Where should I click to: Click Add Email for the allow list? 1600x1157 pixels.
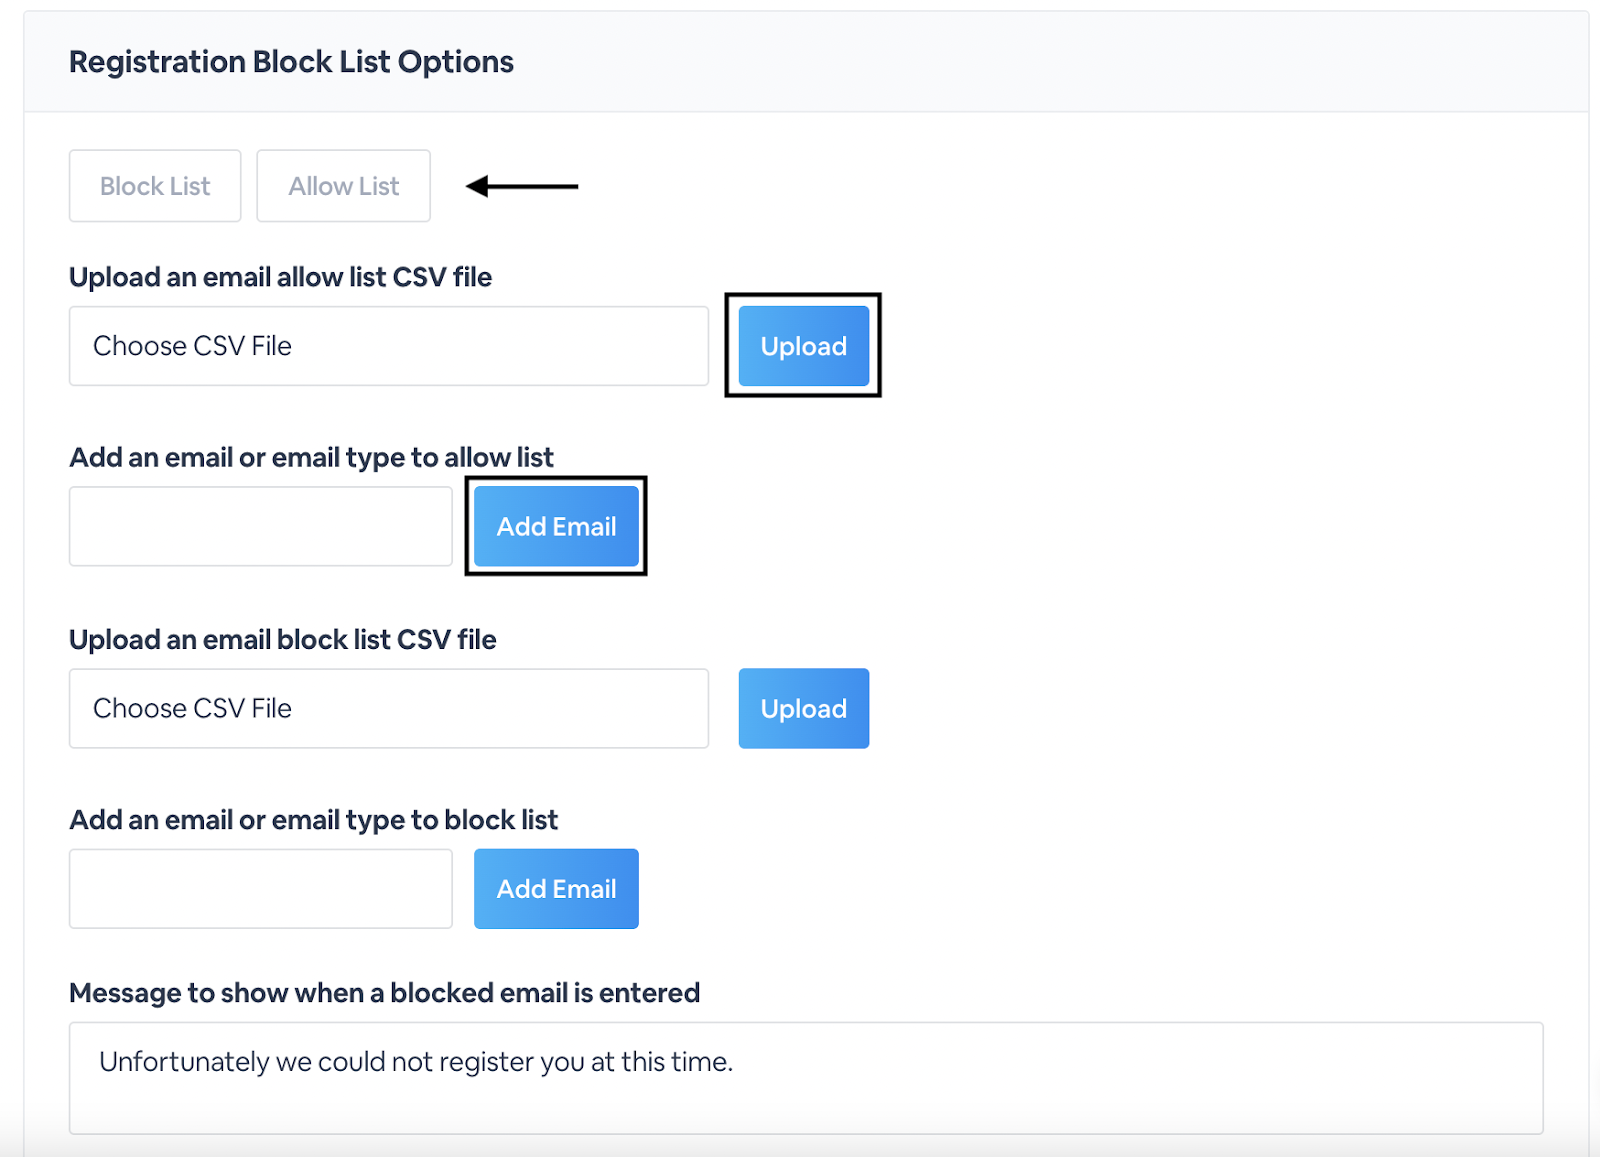556,526
